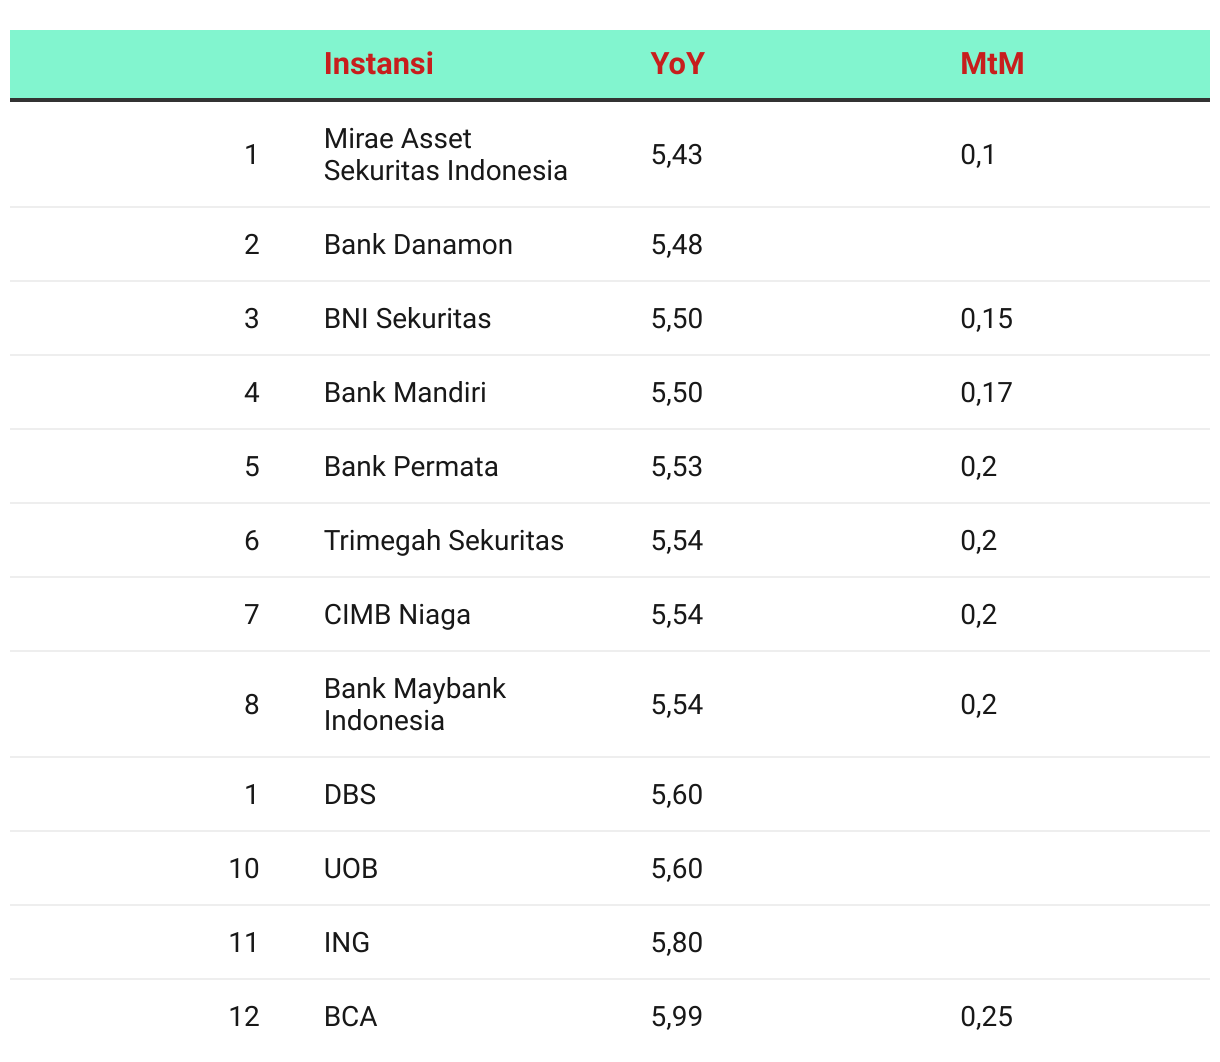Screen dimensions: 1220x1062
Task: Select the BCA row name
Action: point(350,1017)
